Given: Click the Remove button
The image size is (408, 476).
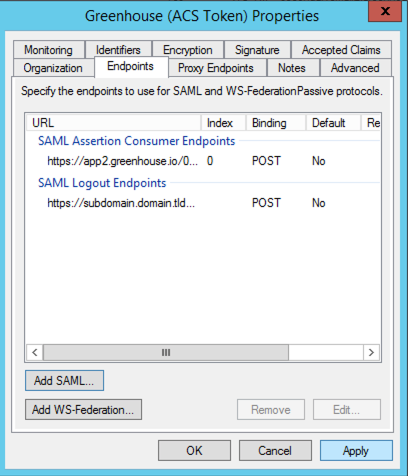Looking at the screenshot, I should 271,410.
